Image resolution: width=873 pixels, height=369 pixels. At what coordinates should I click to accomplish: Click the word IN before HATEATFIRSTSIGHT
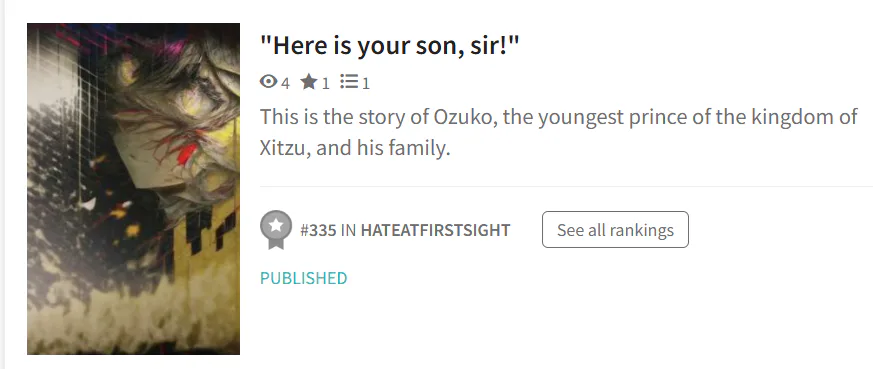349,230
